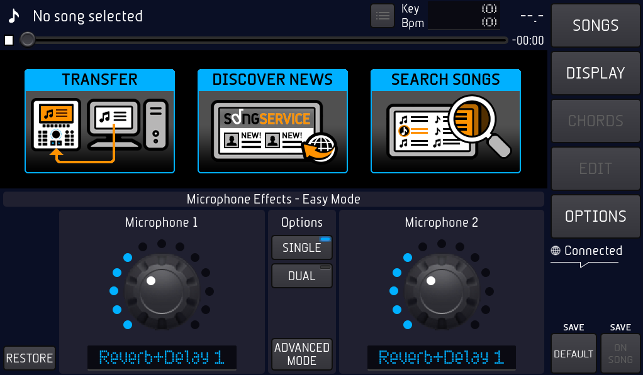This screenshot has width=644, height=376.
Task: Click the 'No song selected' title text
Action: (88, 16)
